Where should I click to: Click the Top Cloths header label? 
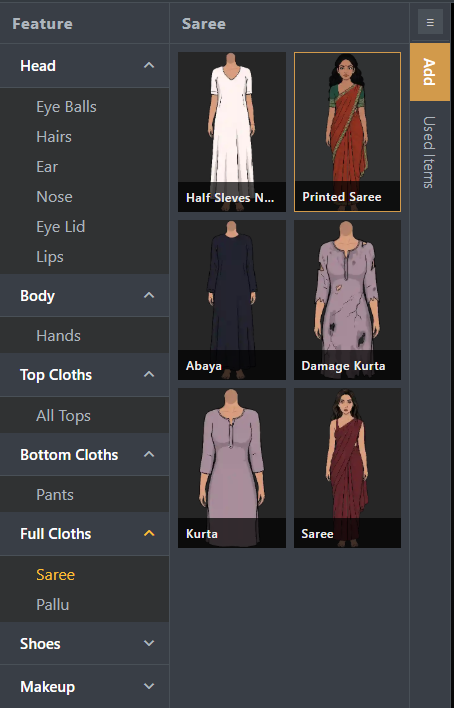pyautogui.click(x=56, y=375)
